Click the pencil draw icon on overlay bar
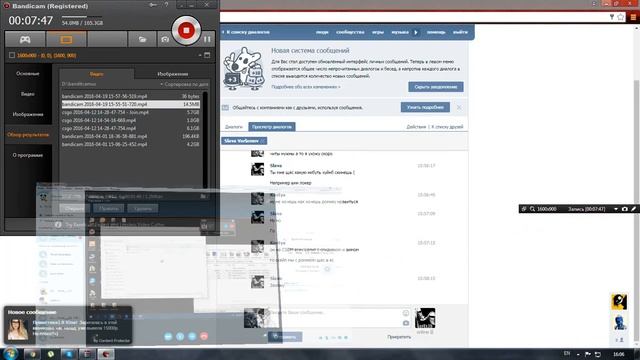640x360 pixels. pyautogui.click(x=633, y=209)
